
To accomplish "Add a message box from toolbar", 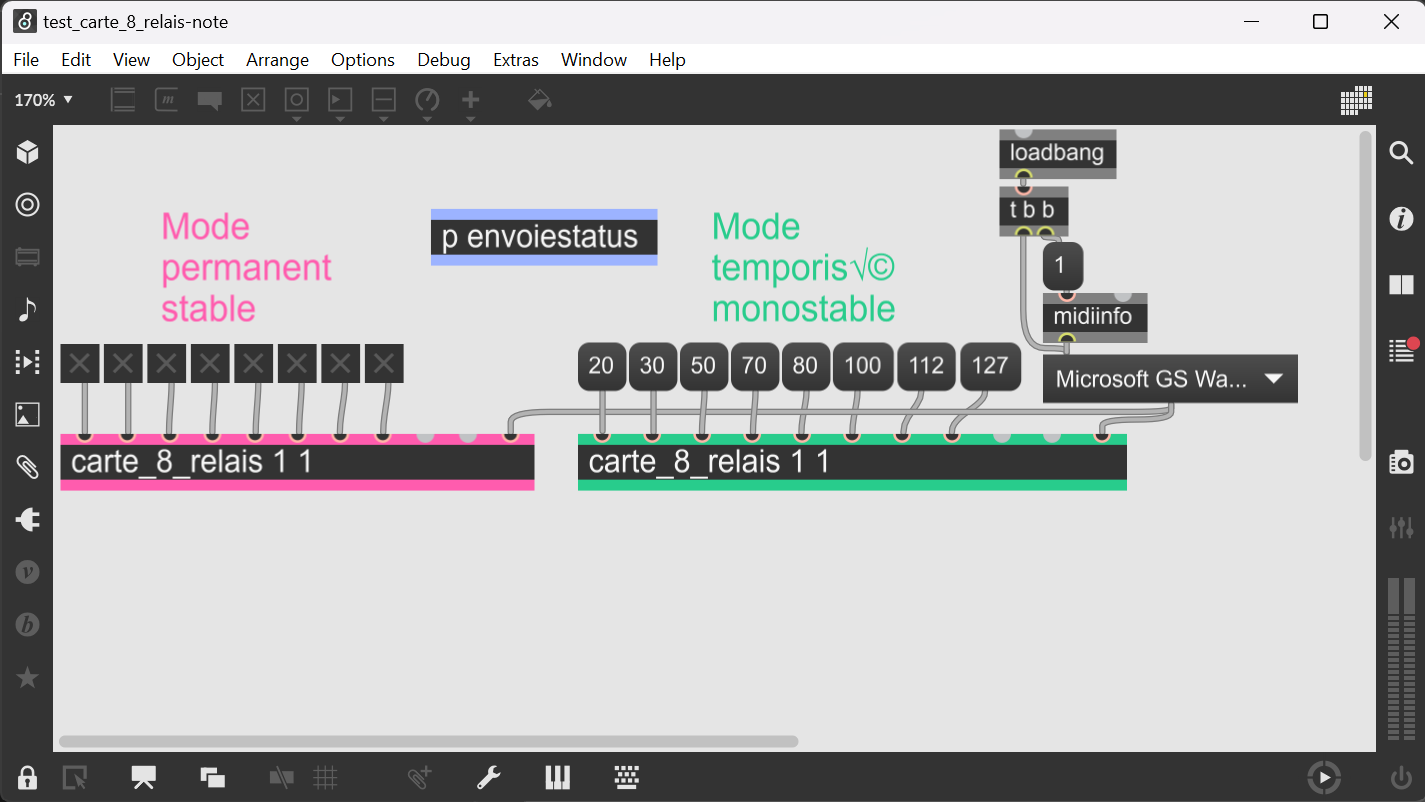I will [x=166, y=100].
